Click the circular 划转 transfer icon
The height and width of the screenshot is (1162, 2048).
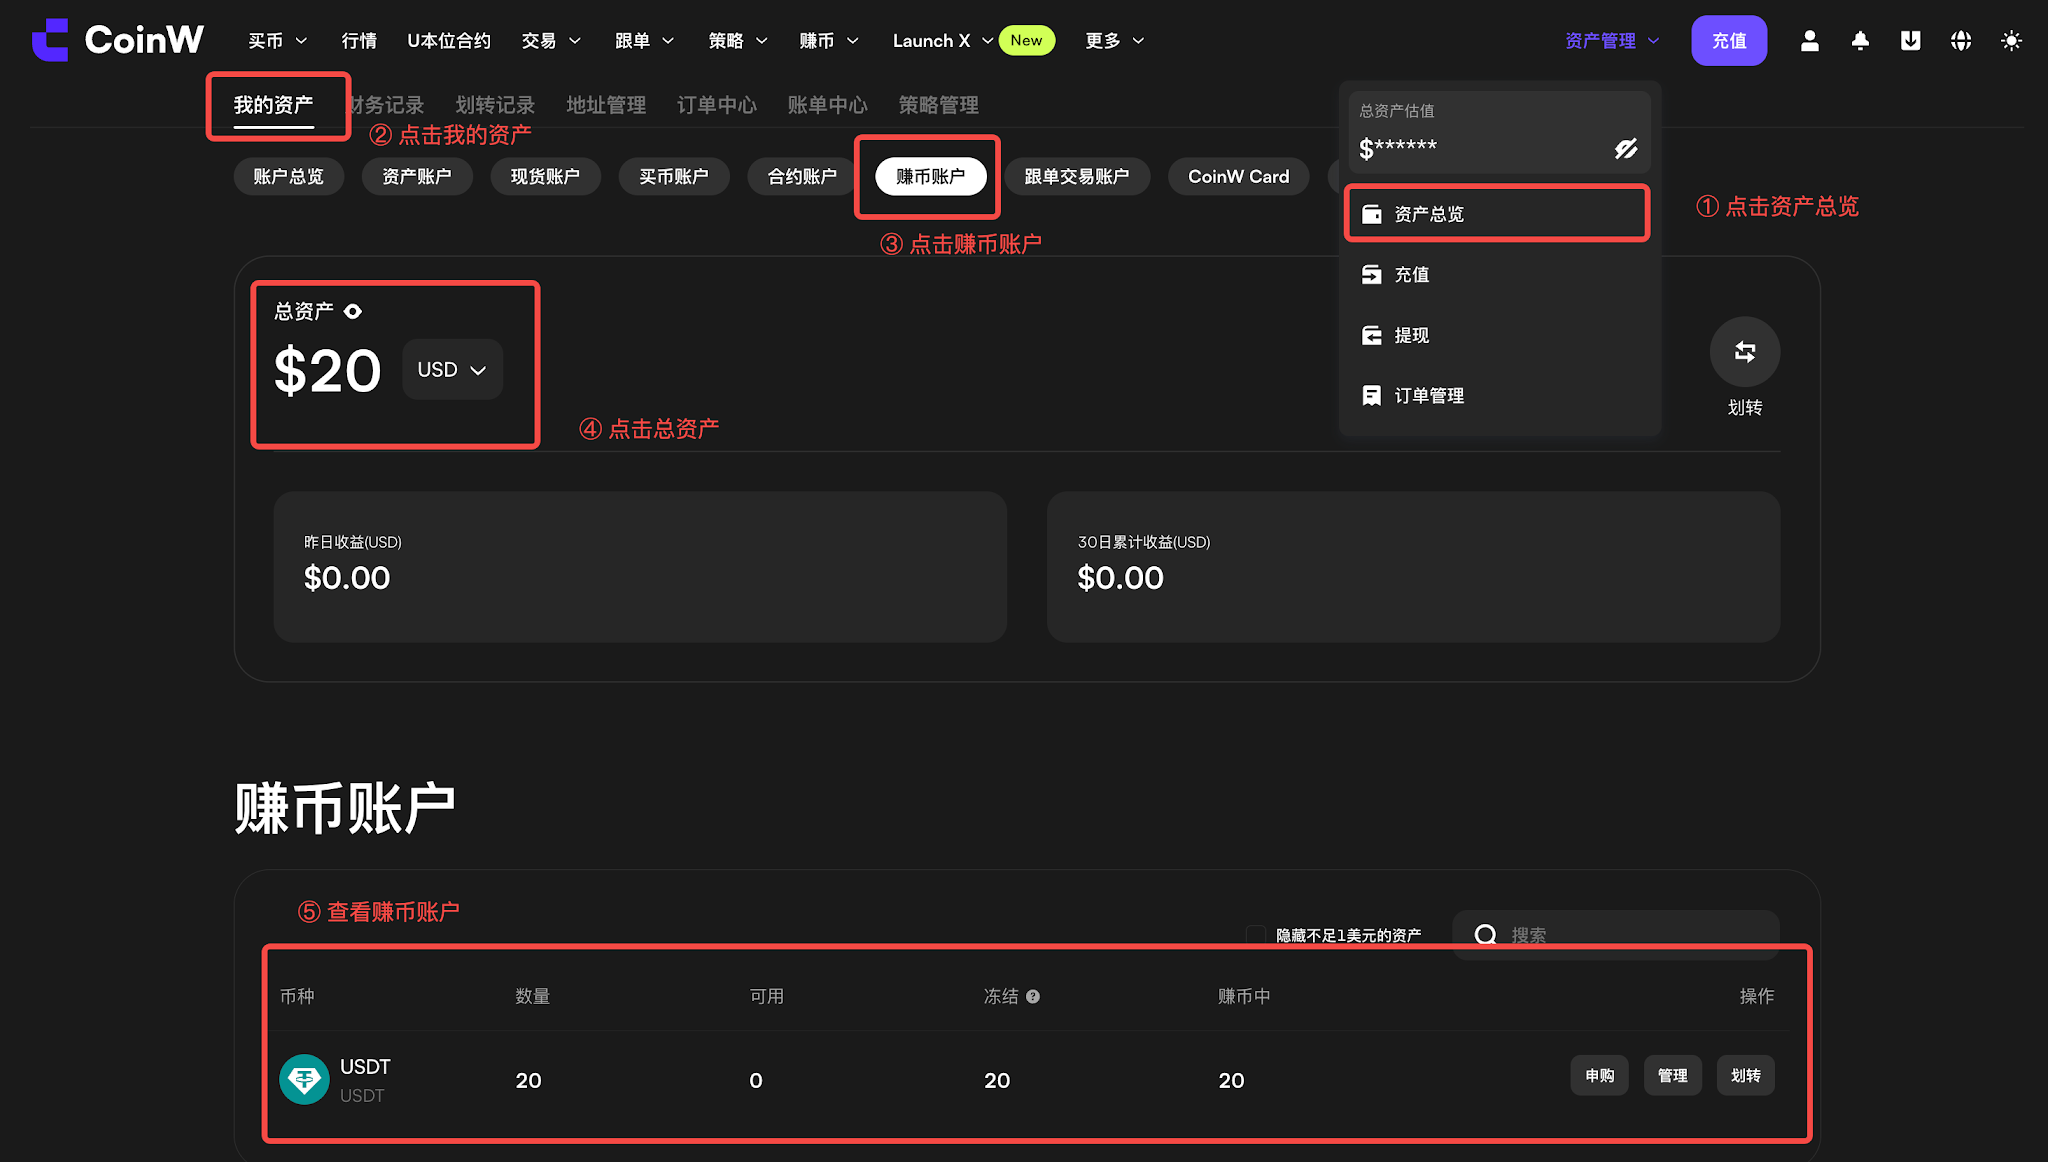tap(1745, 352)
